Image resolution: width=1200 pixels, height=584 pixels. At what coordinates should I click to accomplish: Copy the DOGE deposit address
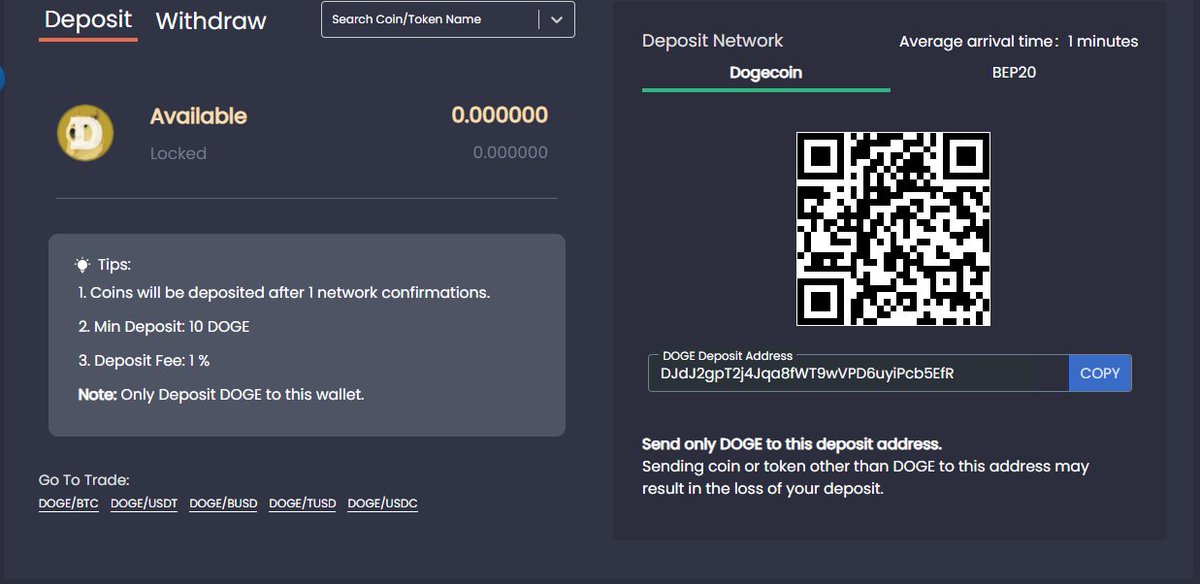(1100, 373)
